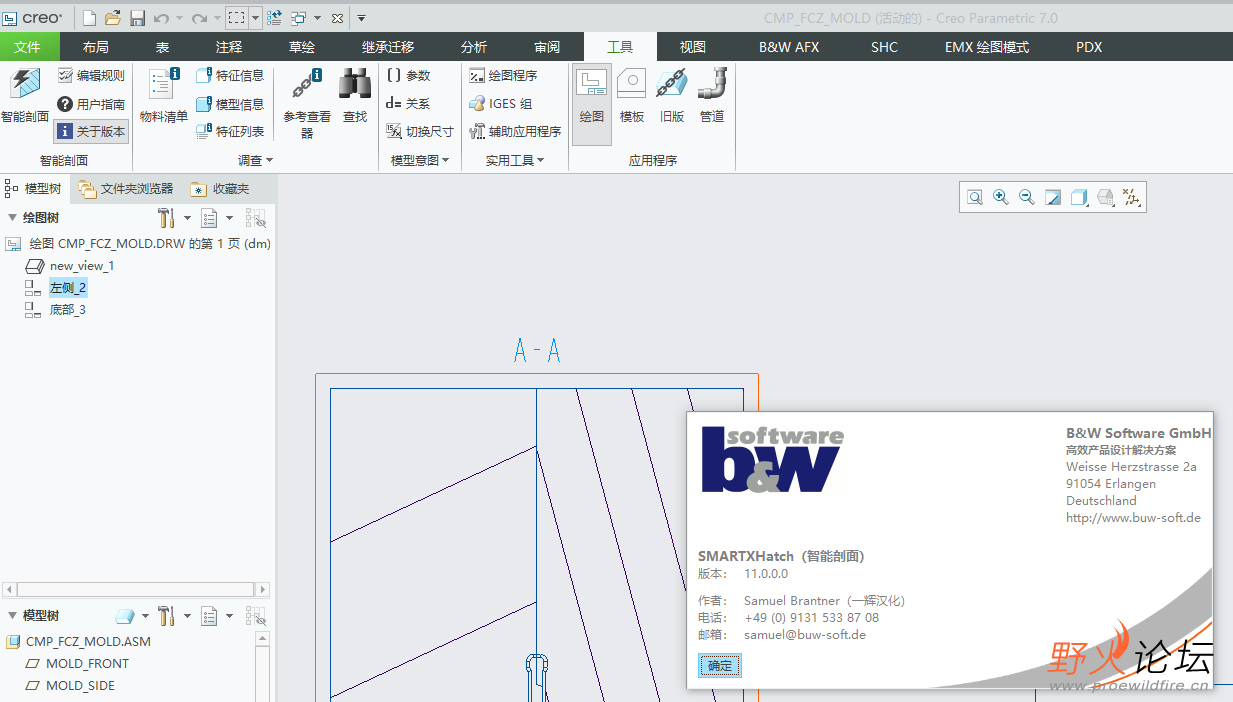This screenshot has height=702, width=1233.
Task: Expand the Investigate (调查) group dropdown
Action: [x=255, y=160]
